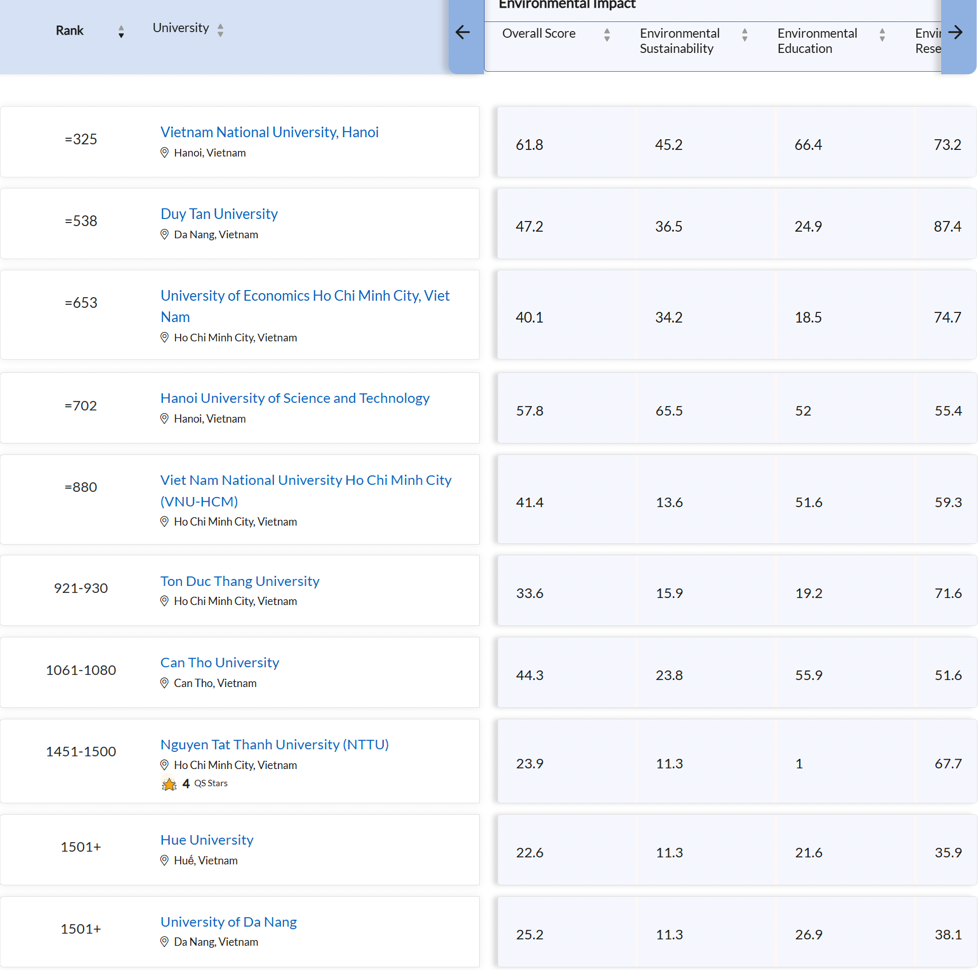Screen dimensions: 978x970
Task: Select rank cell 1451-1500
Action: [x=81, y=752]
